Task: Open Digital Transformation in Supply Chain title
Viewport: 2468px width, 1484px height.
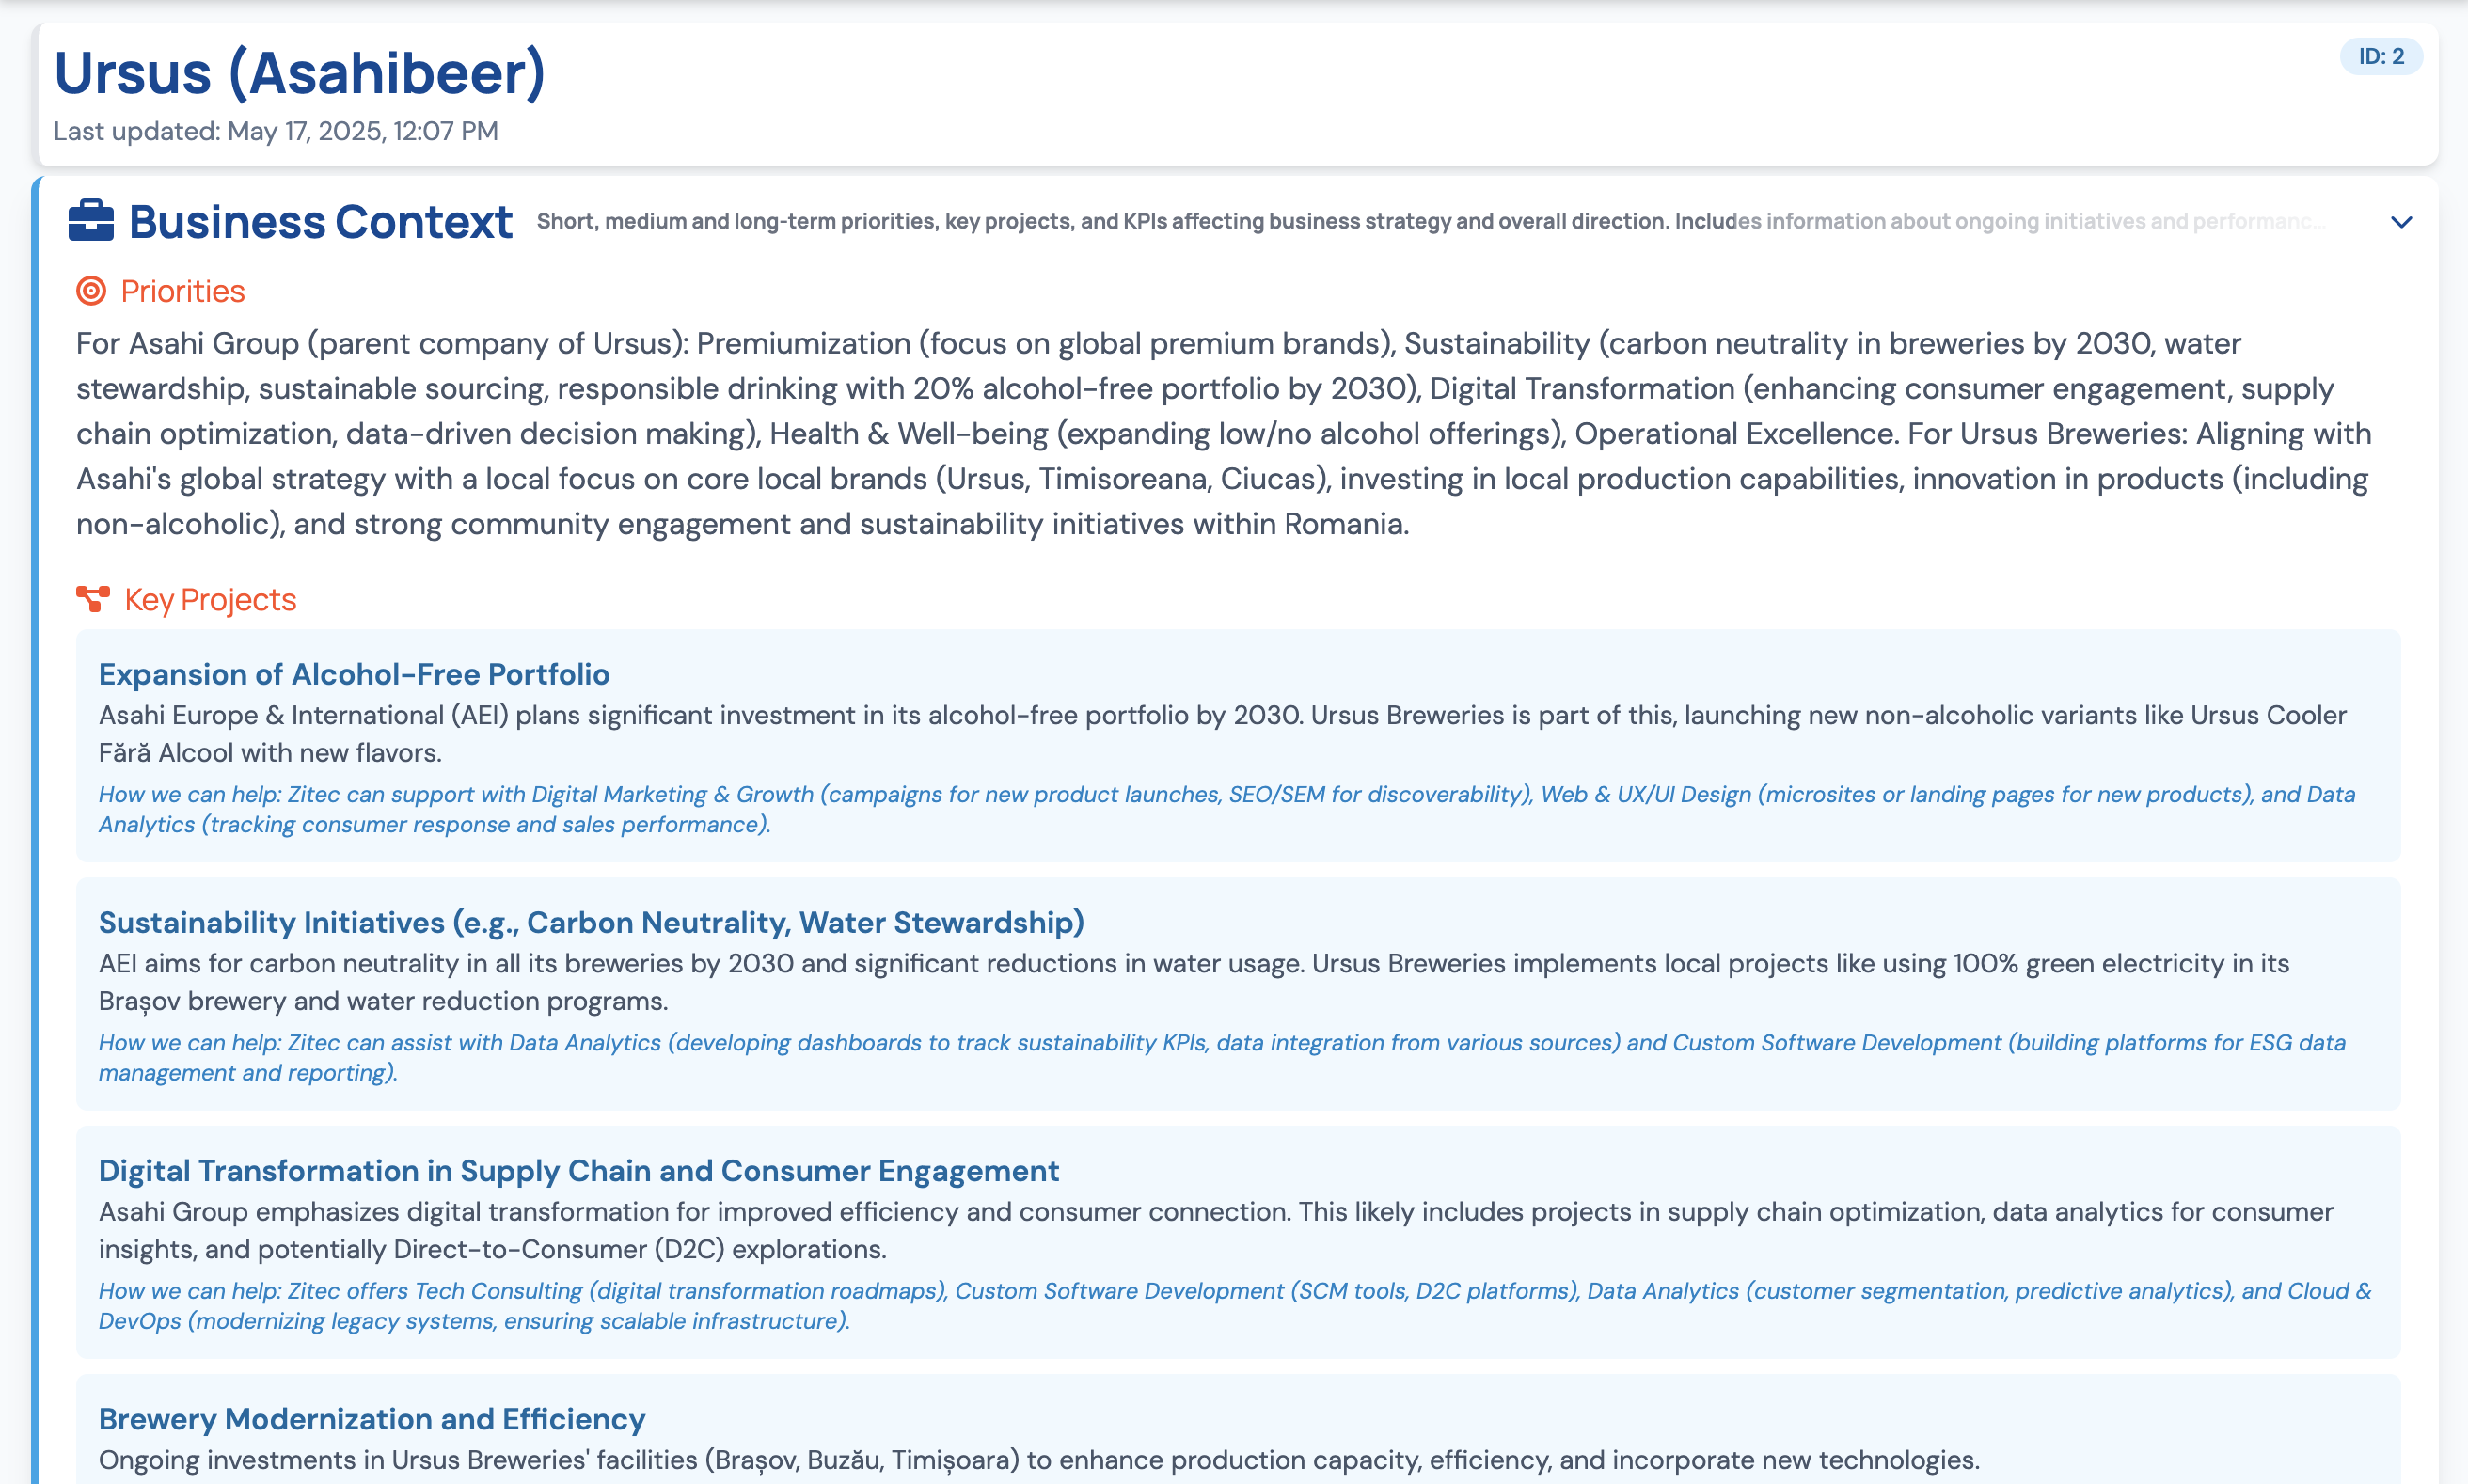Action: pos(578,1170)
